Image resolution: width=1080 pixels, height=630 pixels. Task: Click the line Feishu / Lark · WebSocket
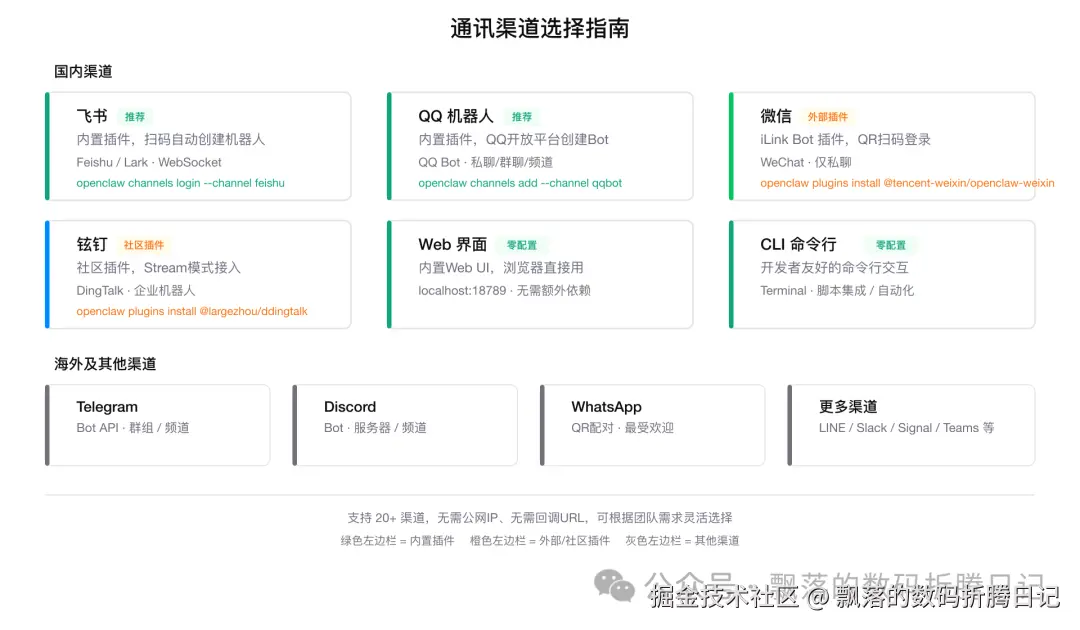pyautogui.click(x=149, y=162)
